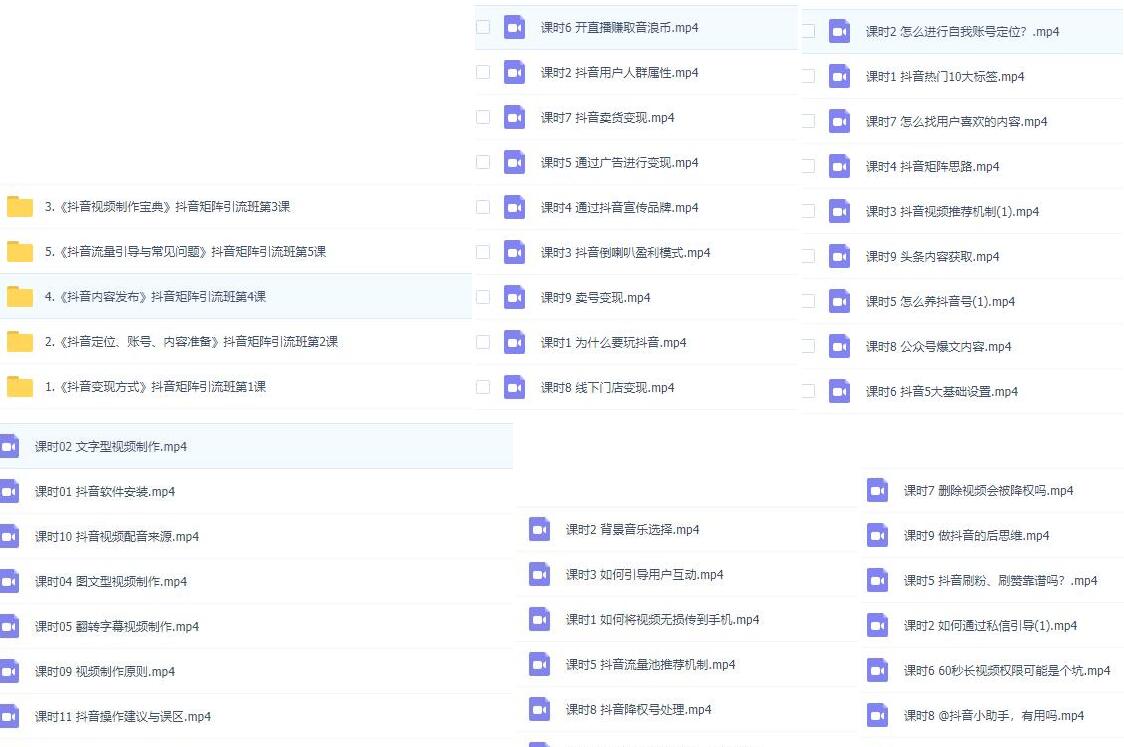Click video icon of 课时8 公众号爆文内容.mp4
The image size is (1124, 747).
tap(839, 347)
